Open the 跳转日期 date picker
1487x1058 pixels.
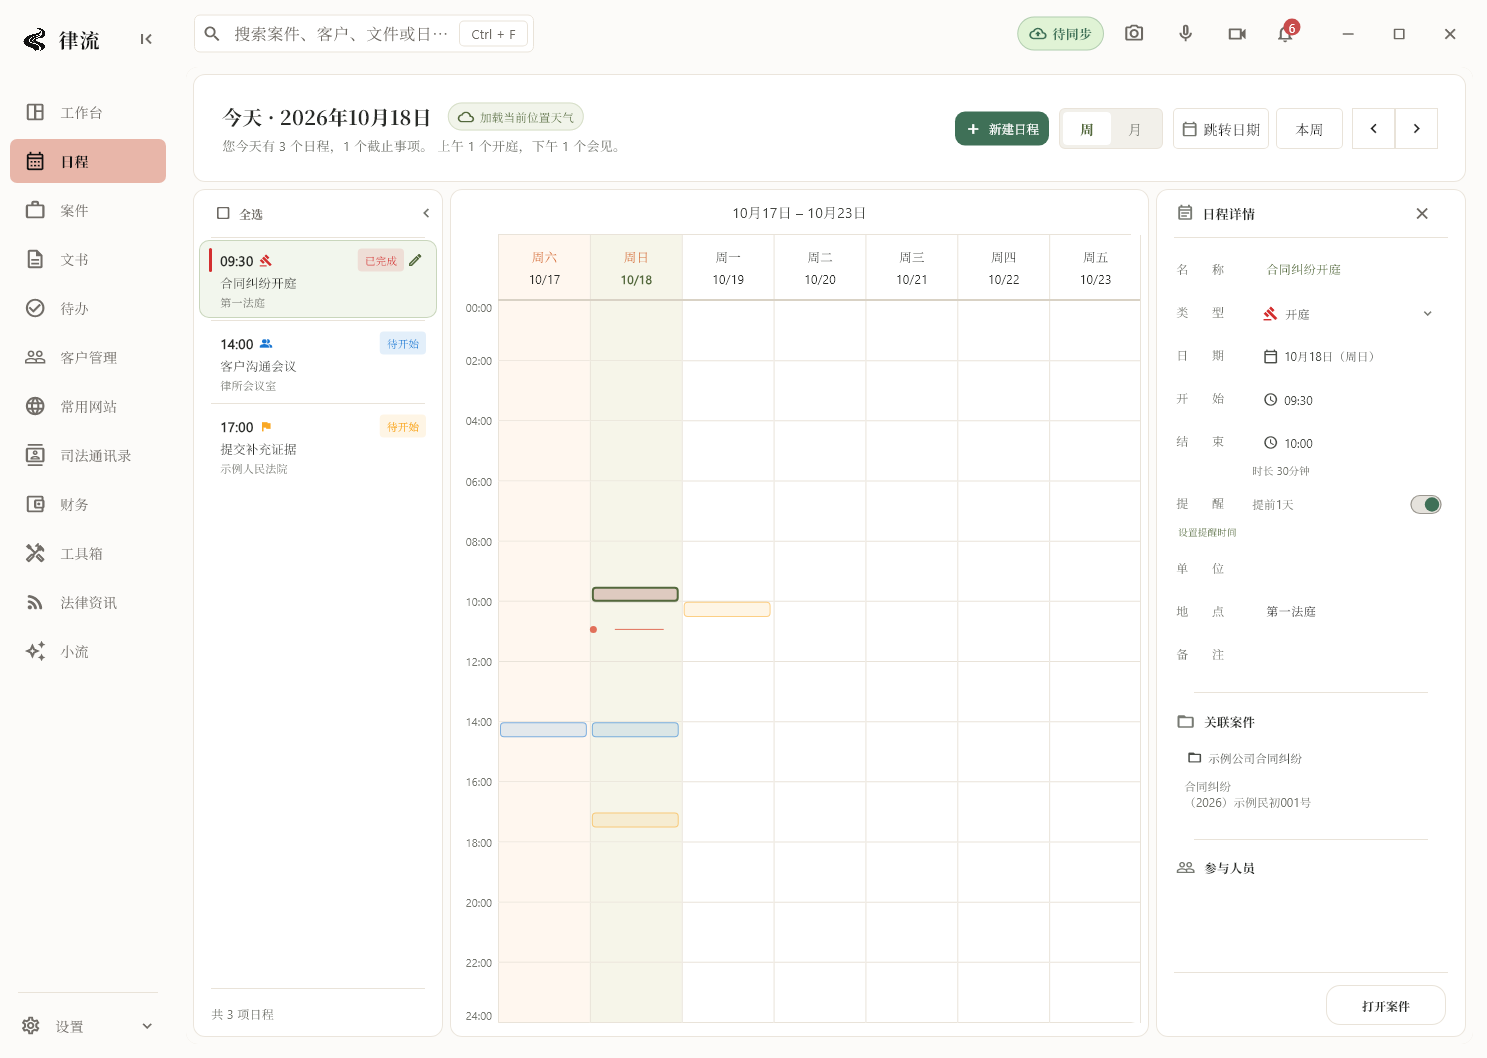1221,129
